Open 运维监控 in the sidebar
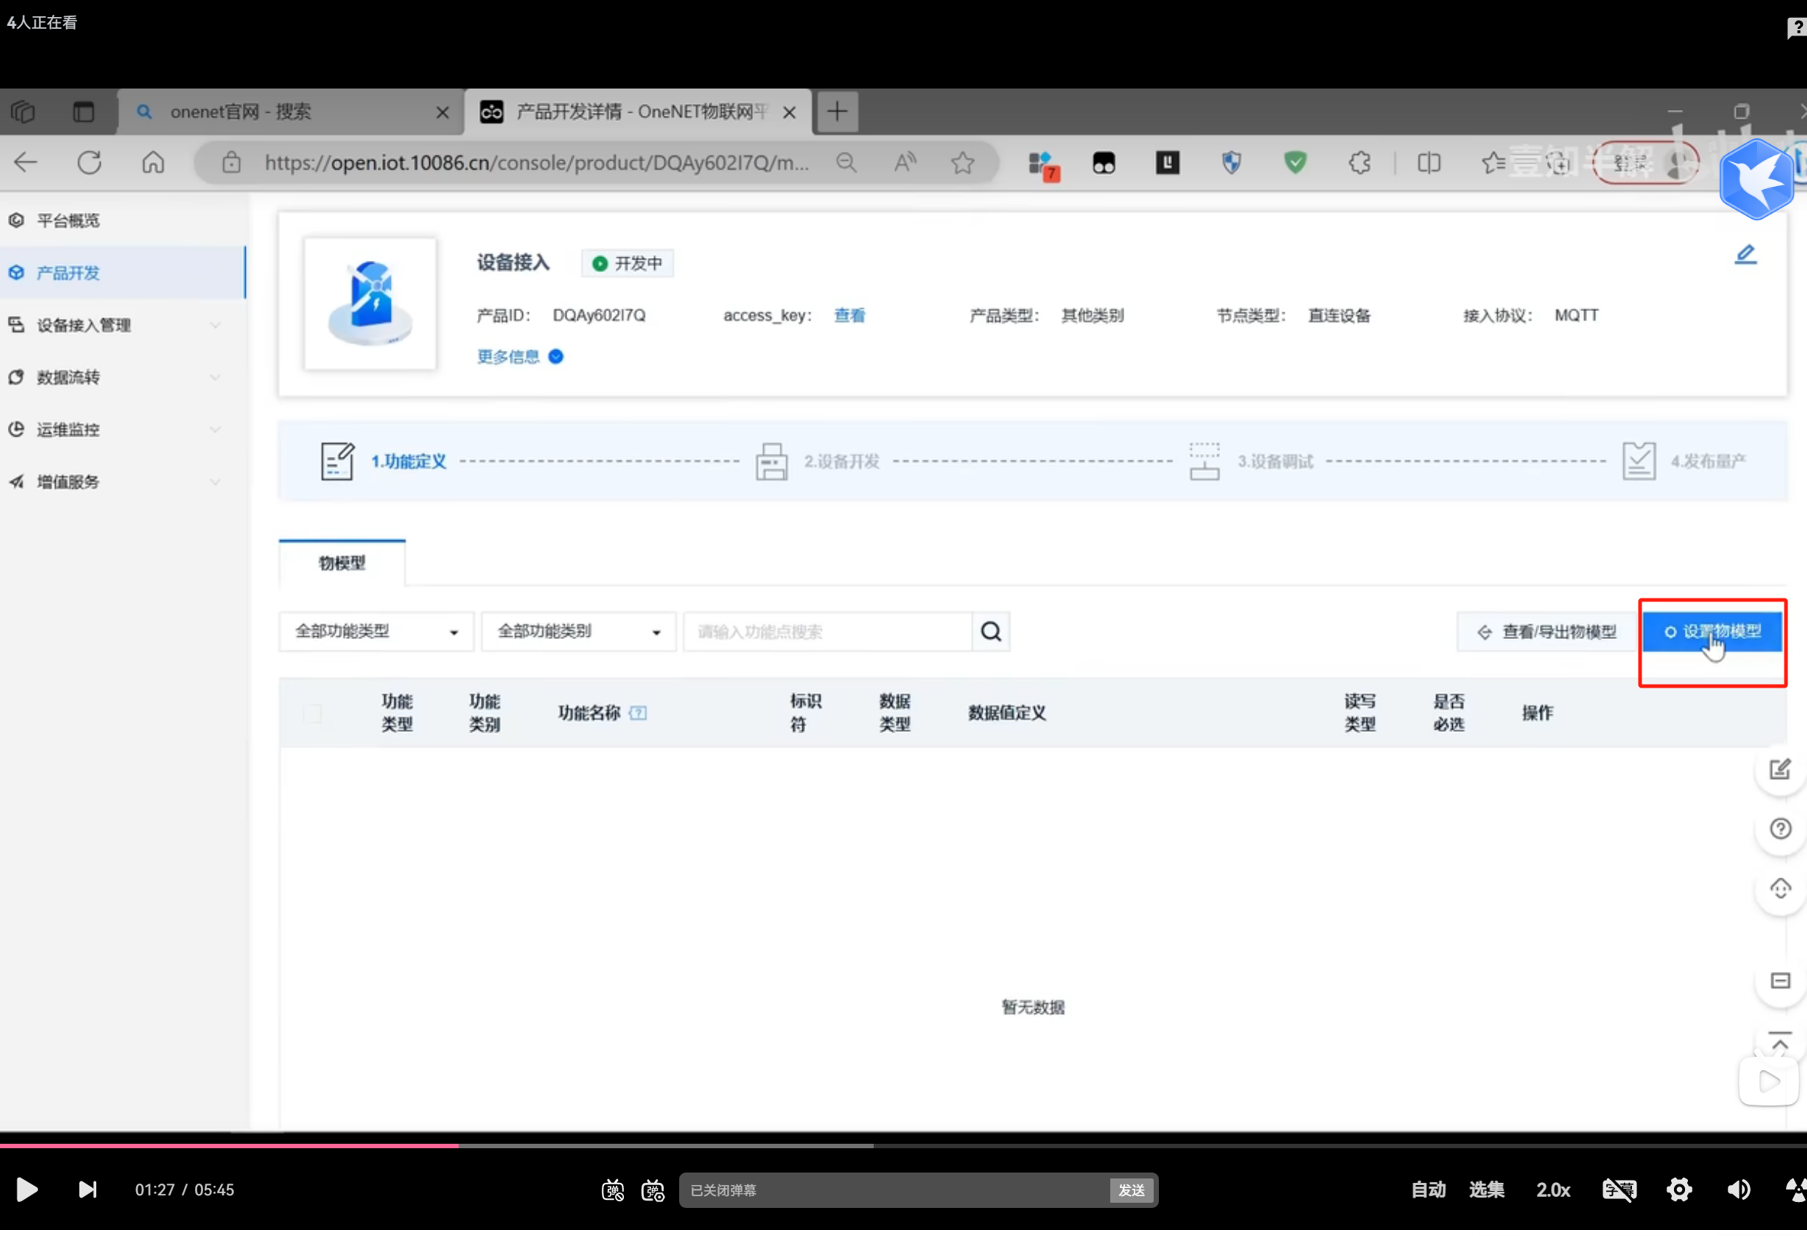This screenshot has height=1236, width=1807. click(67, 429)
